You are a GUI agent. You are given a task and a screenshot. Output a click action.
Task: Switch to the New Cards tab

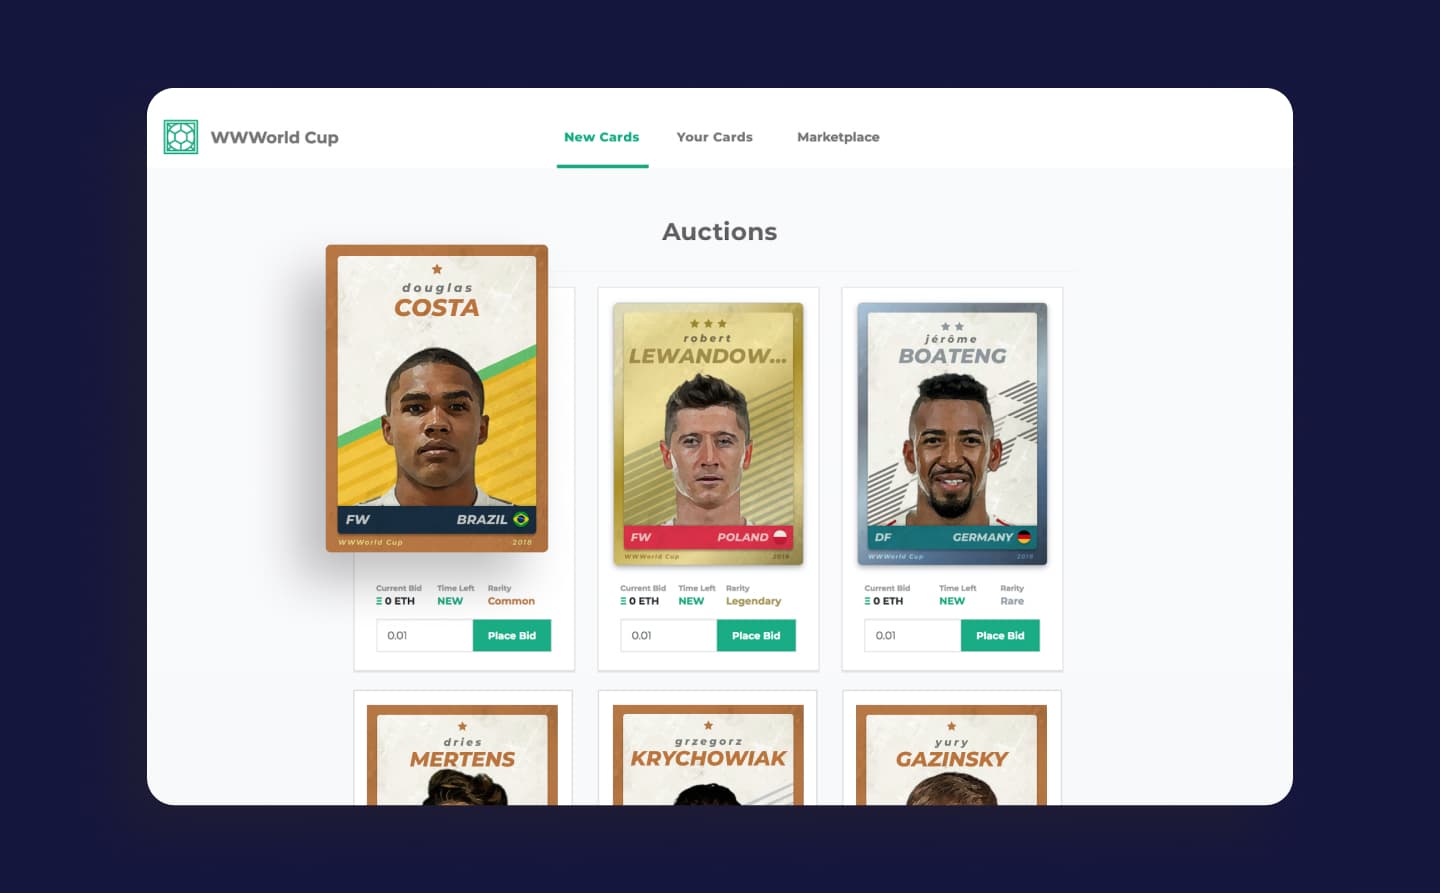pyautogui.click(x=602, y=137)
